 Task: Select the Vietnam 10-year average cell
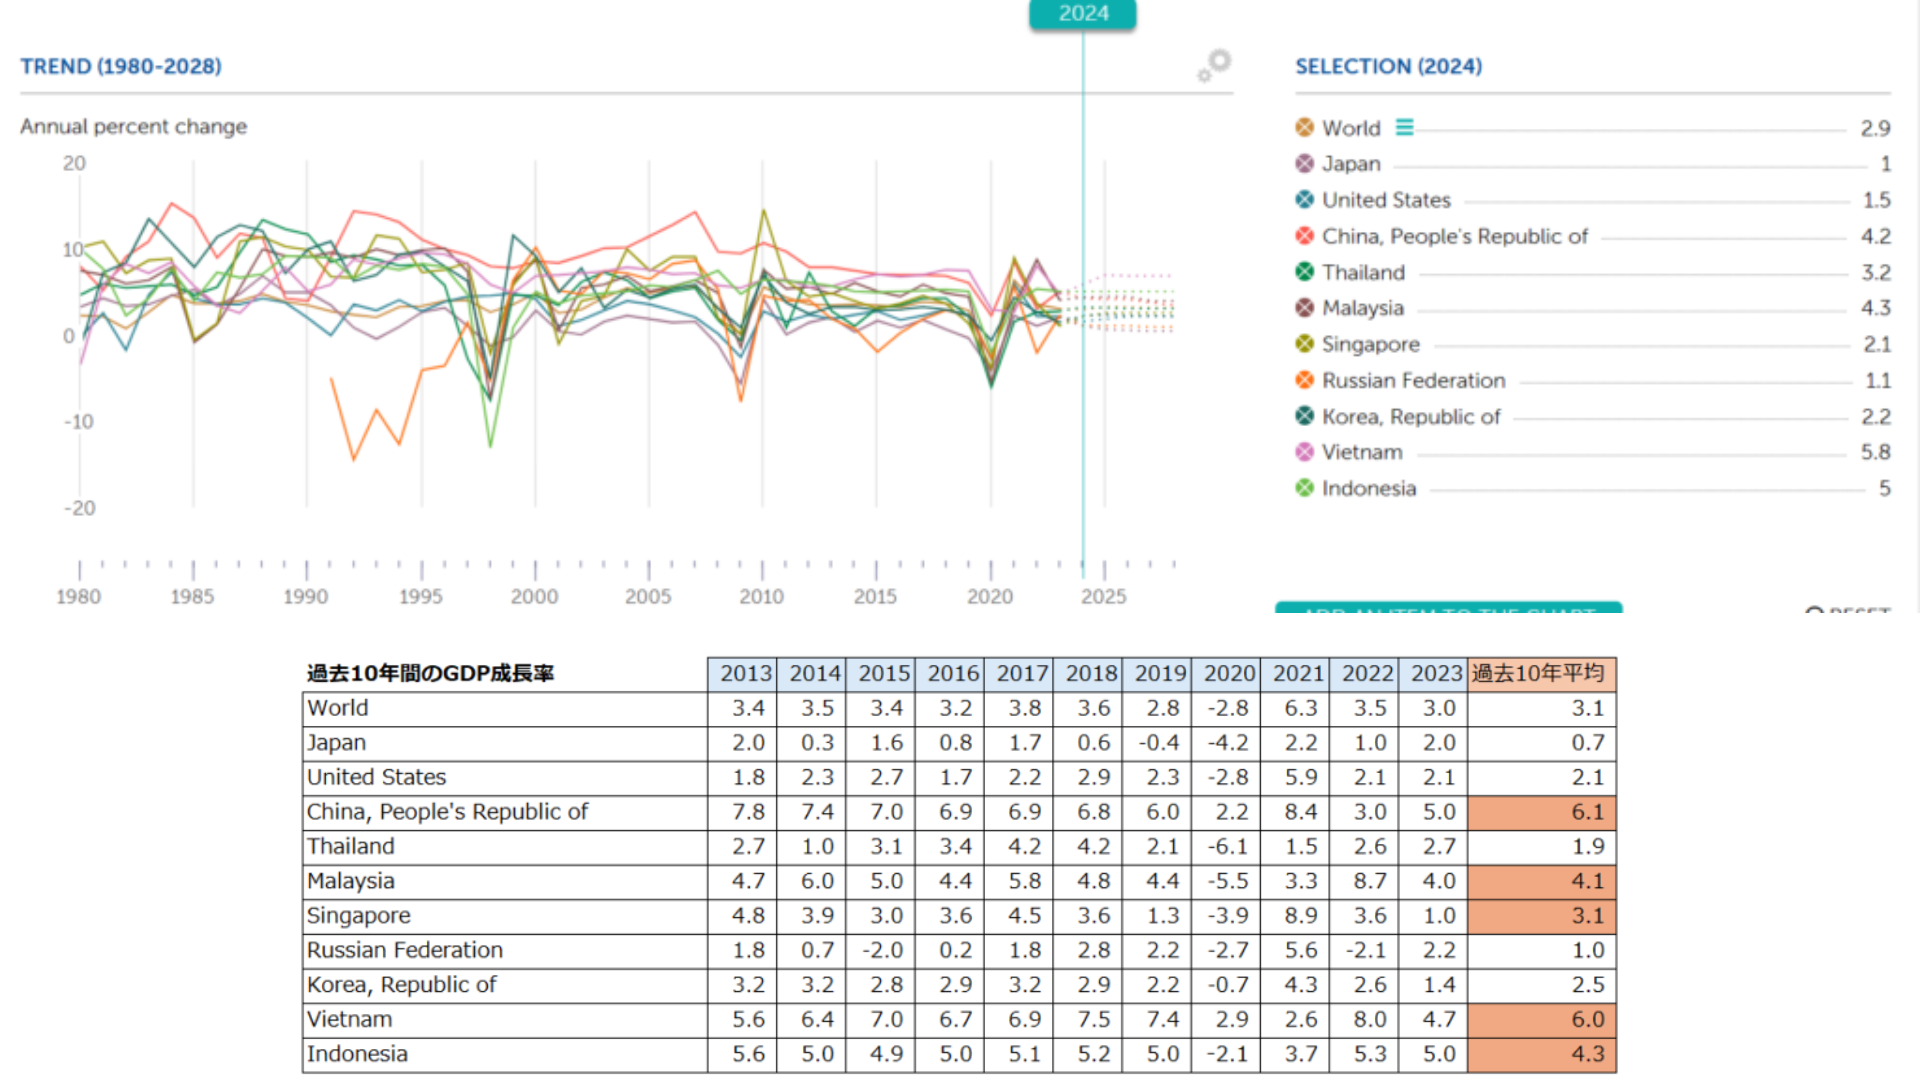coord(1541,1019)
